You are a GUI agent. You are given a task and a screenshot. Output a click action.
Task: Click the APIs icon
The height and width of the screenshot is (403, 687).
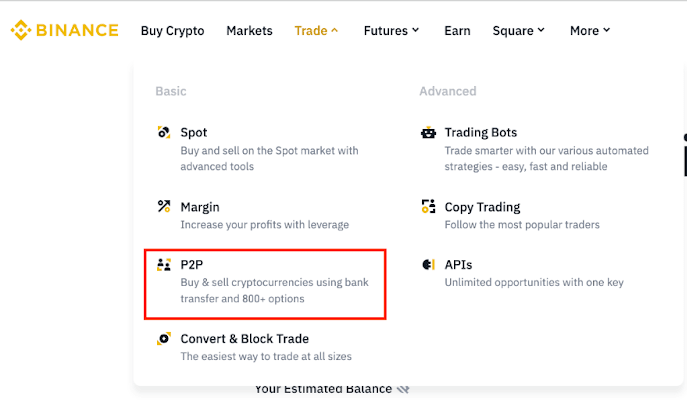coord(428,265)
